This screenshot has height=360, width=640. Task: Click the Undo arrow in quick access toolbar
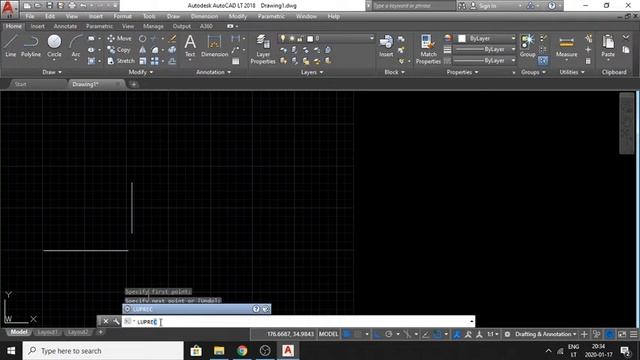pos(83,6)
